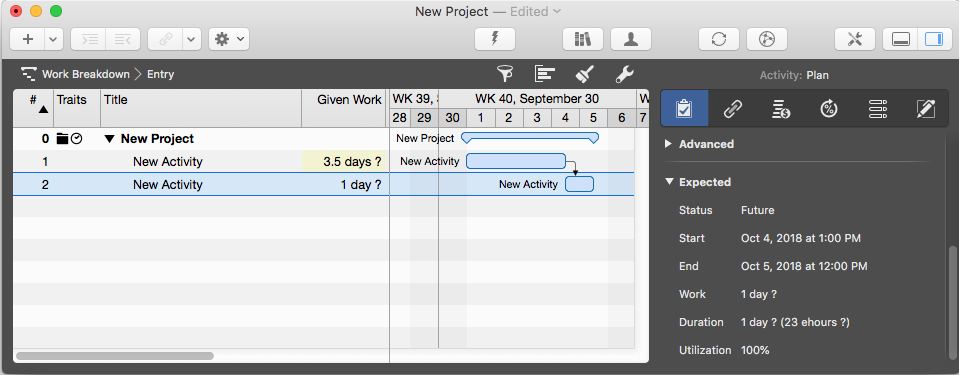959x375 pixels.
Task: Click the folder trait icon in row 0
Action: (62, 139)
